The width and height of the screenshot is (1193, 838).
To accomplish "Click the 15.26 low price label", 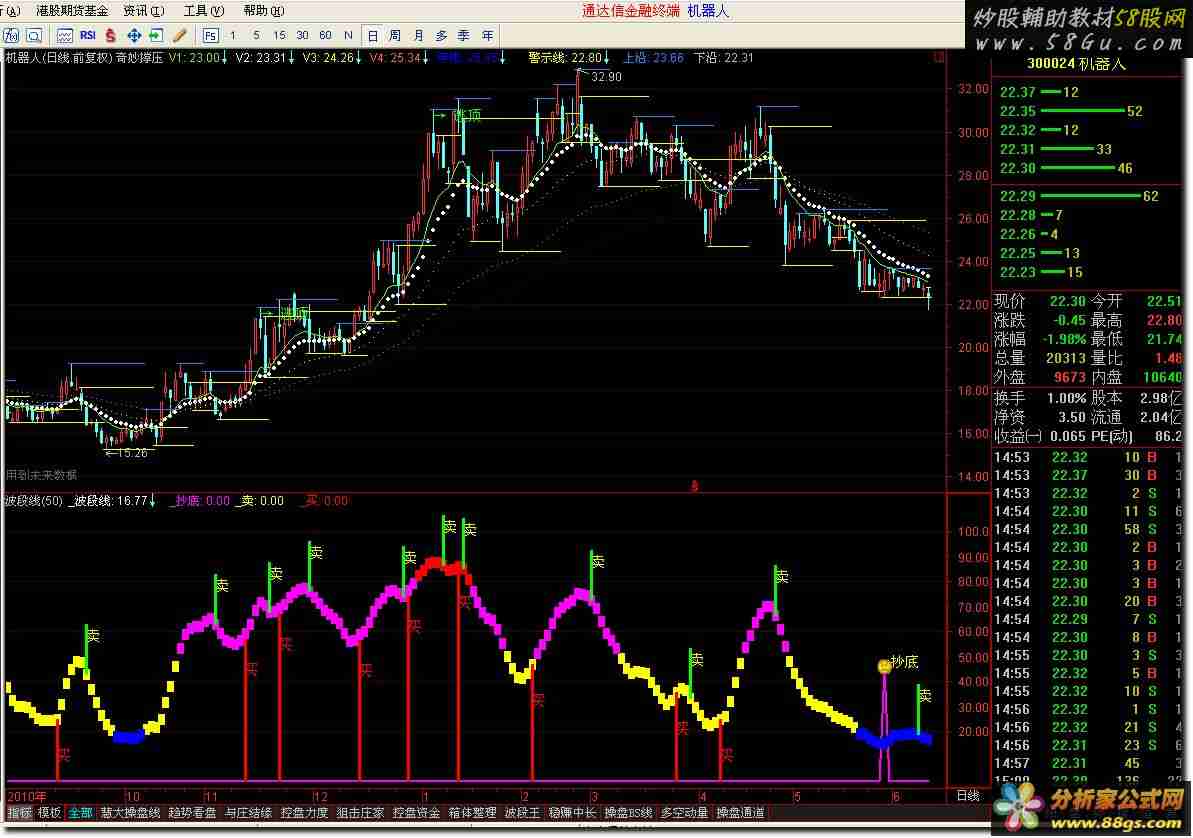I will pyautogui.click(x=132, y=453).
